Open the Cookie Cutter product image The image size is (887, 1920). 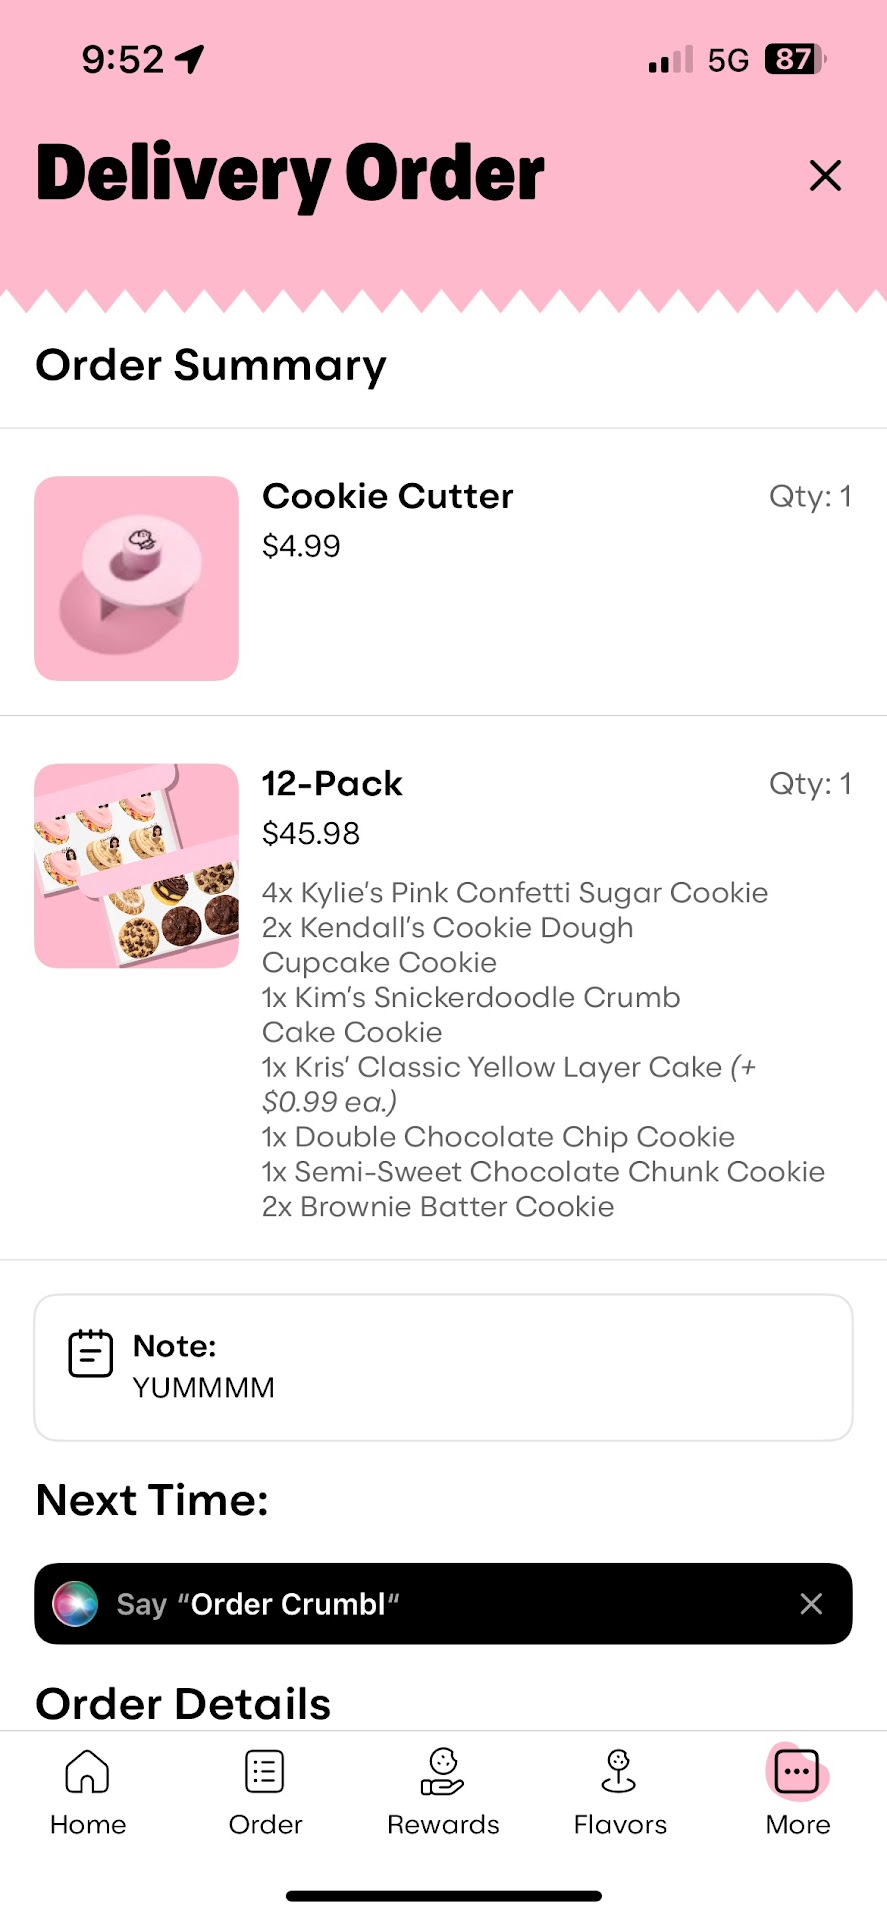[137, 579]
